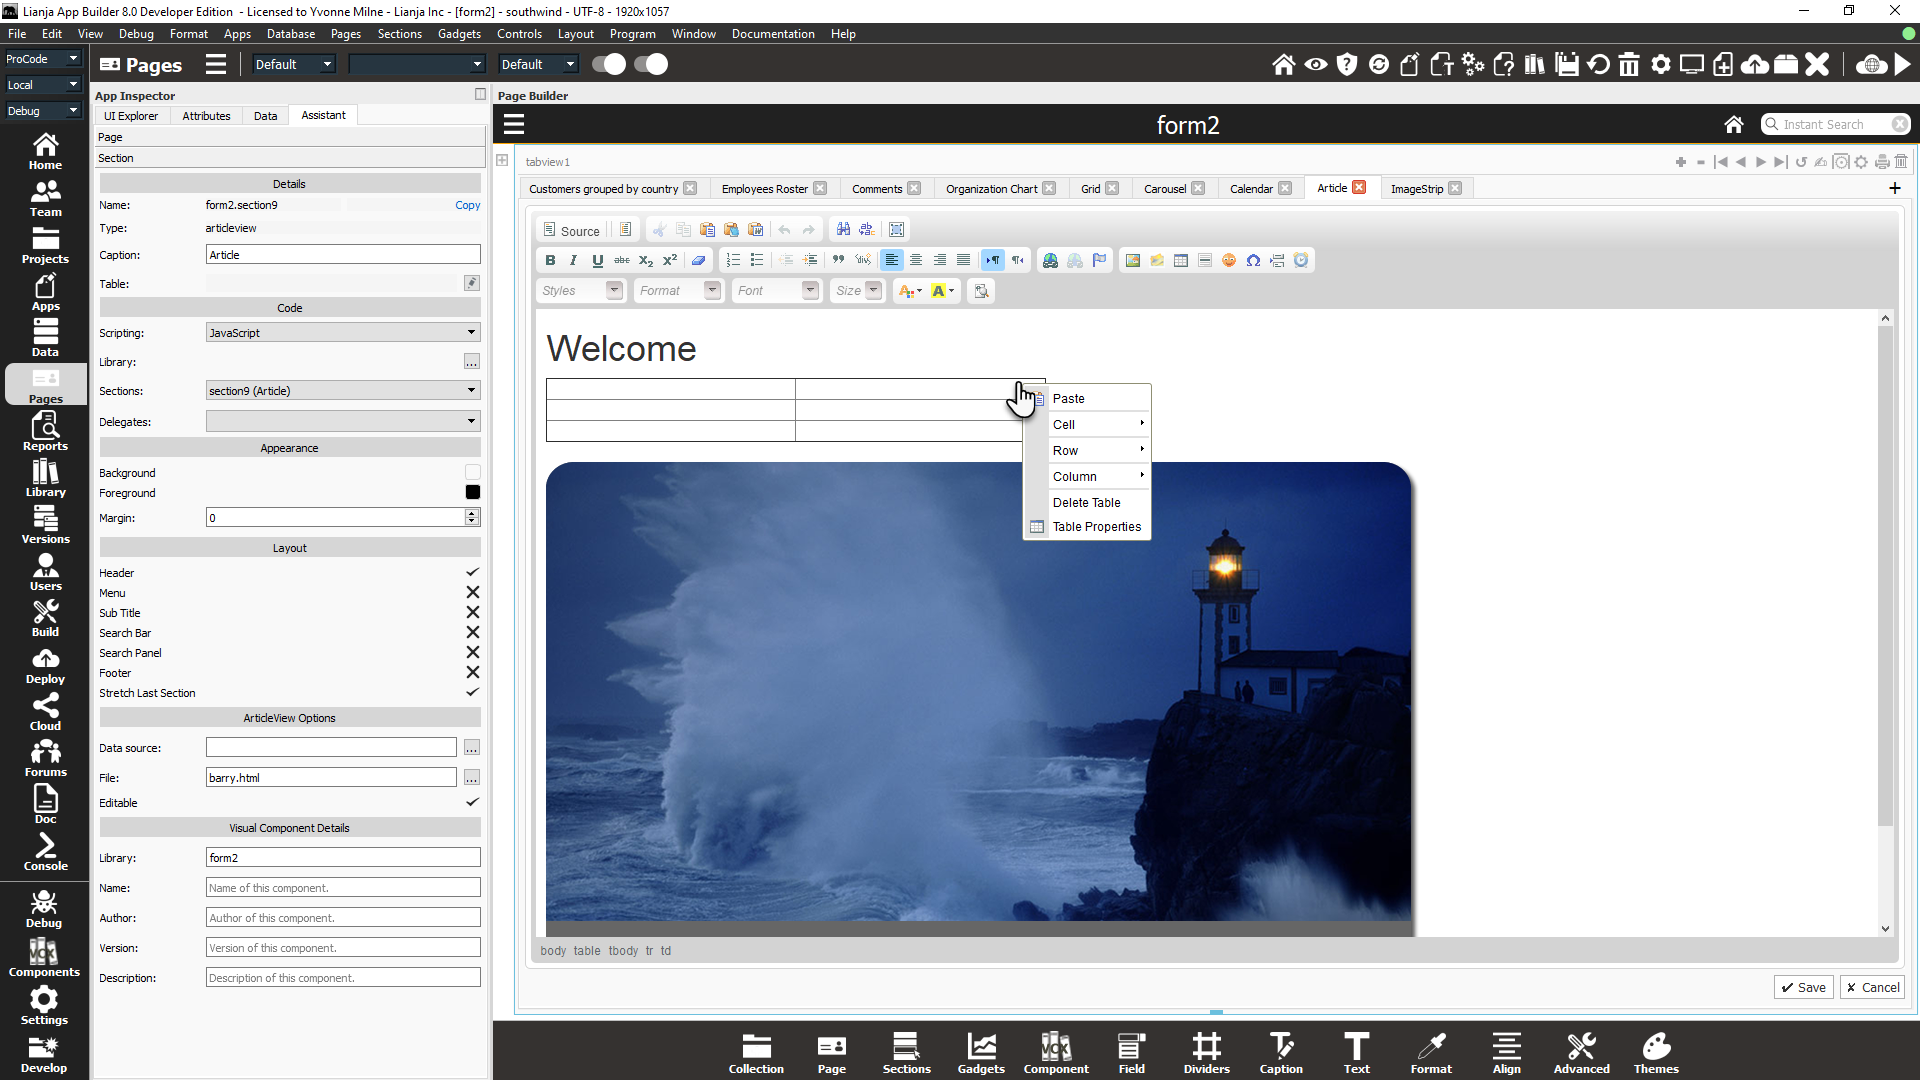
Task: Click the Themes palette icon
Action: click(1656, 1053)
